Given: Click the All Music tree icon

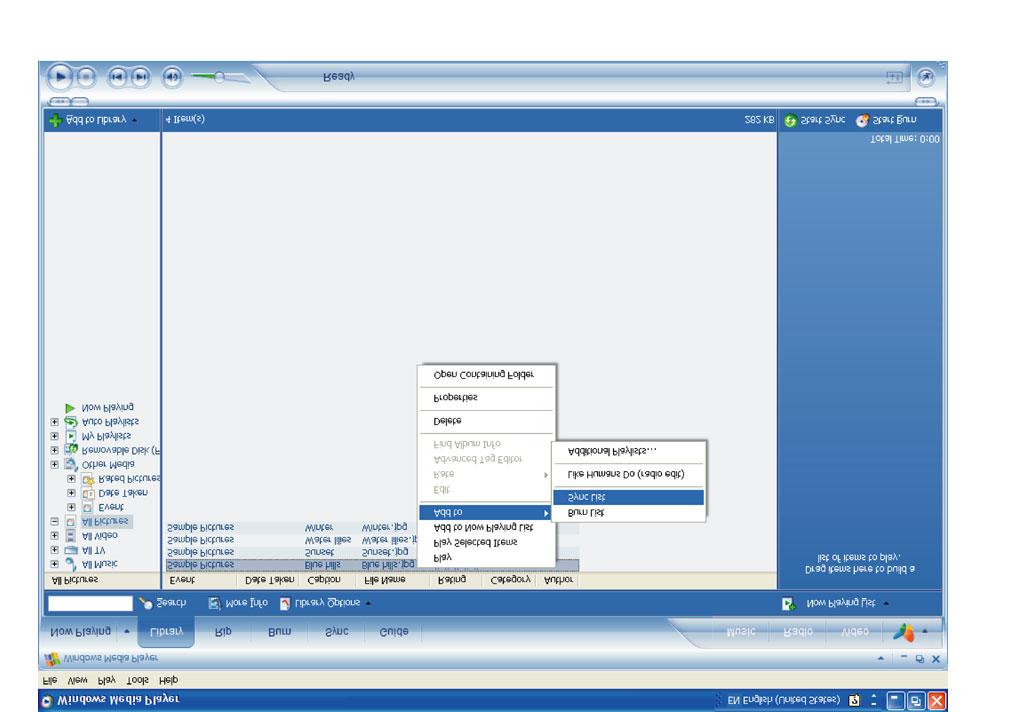Looking at the screenshot, I should coord(70,564).
